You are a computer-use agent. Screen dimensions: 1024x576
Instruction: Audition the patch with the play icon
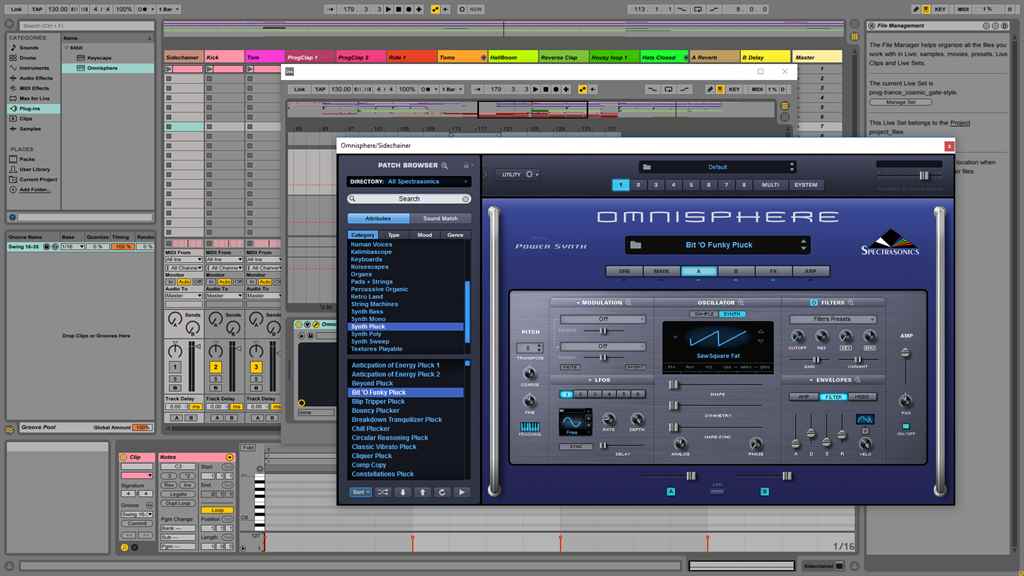[x=461, y=492]
